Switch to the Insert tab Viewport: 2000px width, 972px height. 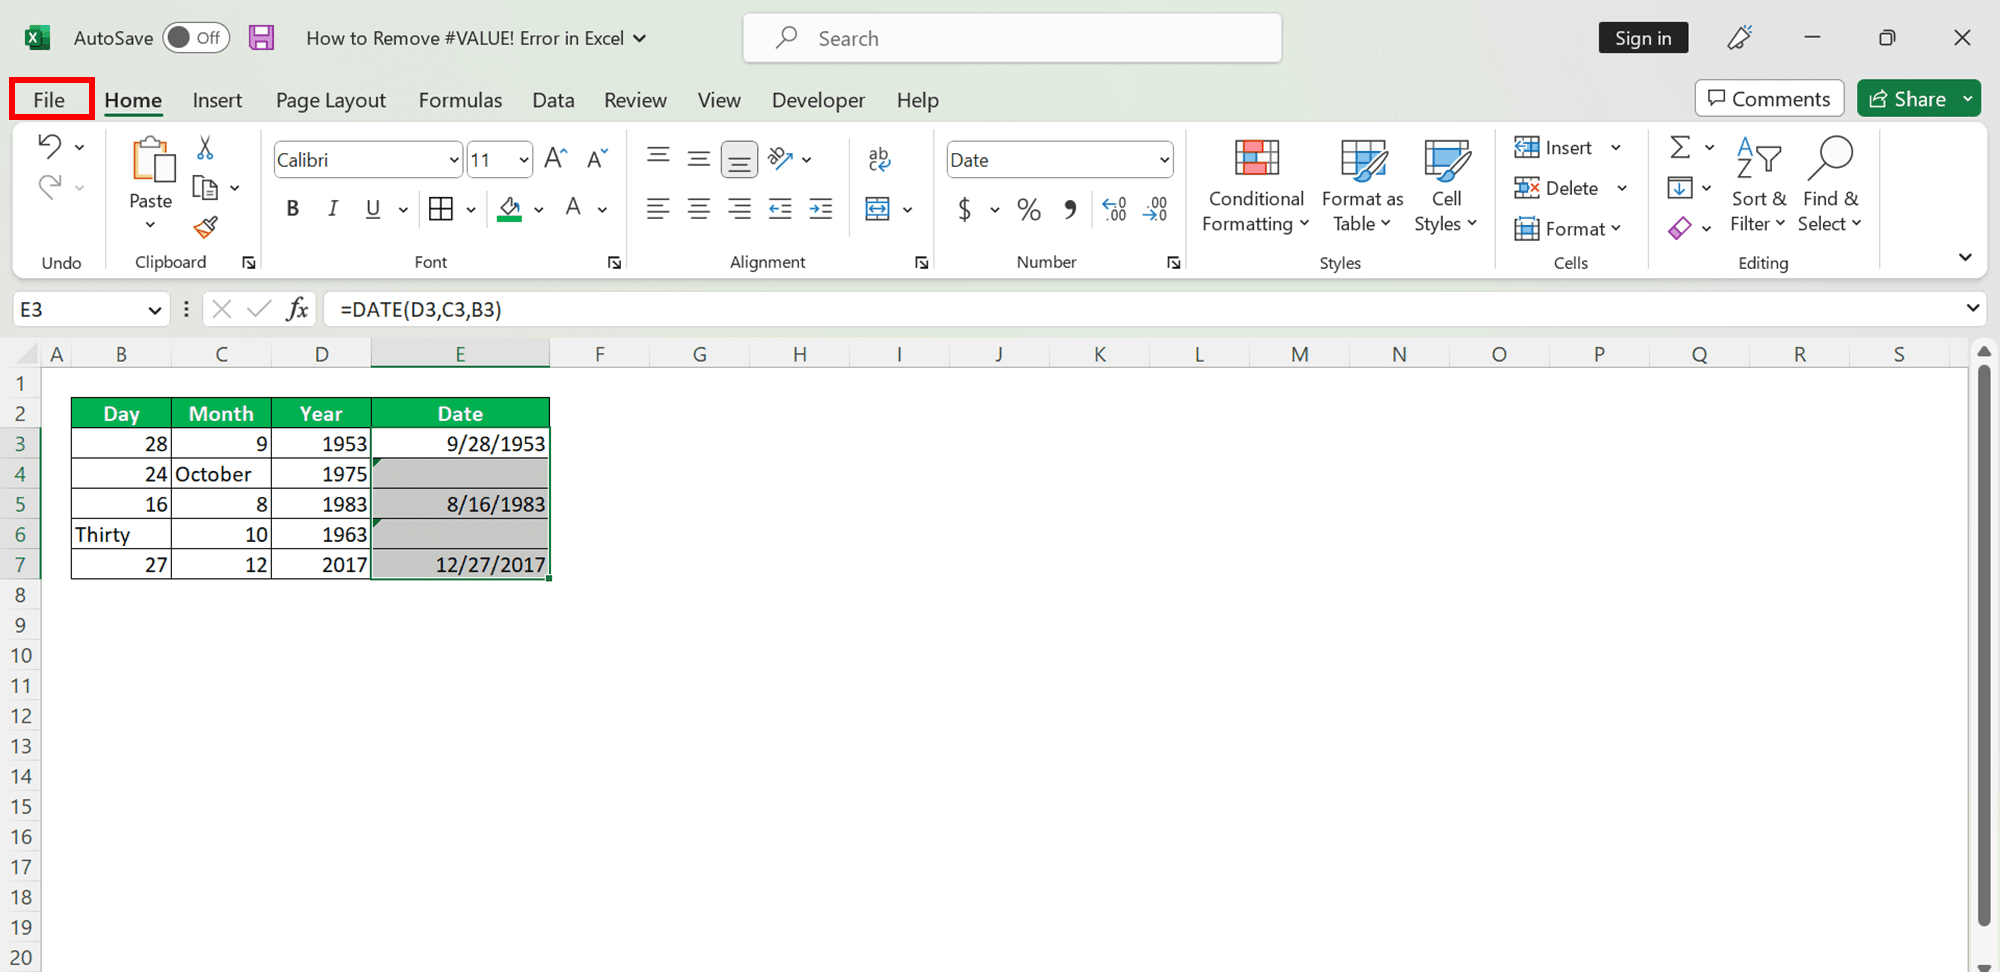(x=217, y=100)
